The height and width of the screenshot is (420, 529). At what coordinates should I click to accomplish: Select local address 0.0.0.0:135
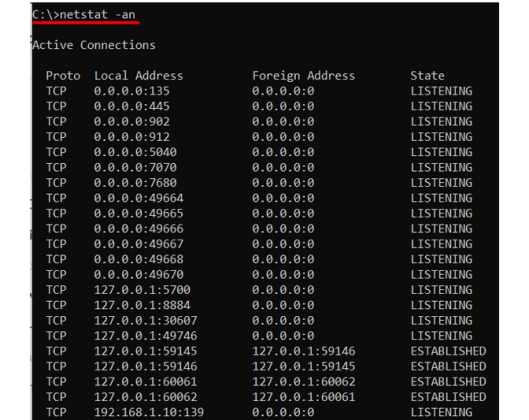point(132,91)
